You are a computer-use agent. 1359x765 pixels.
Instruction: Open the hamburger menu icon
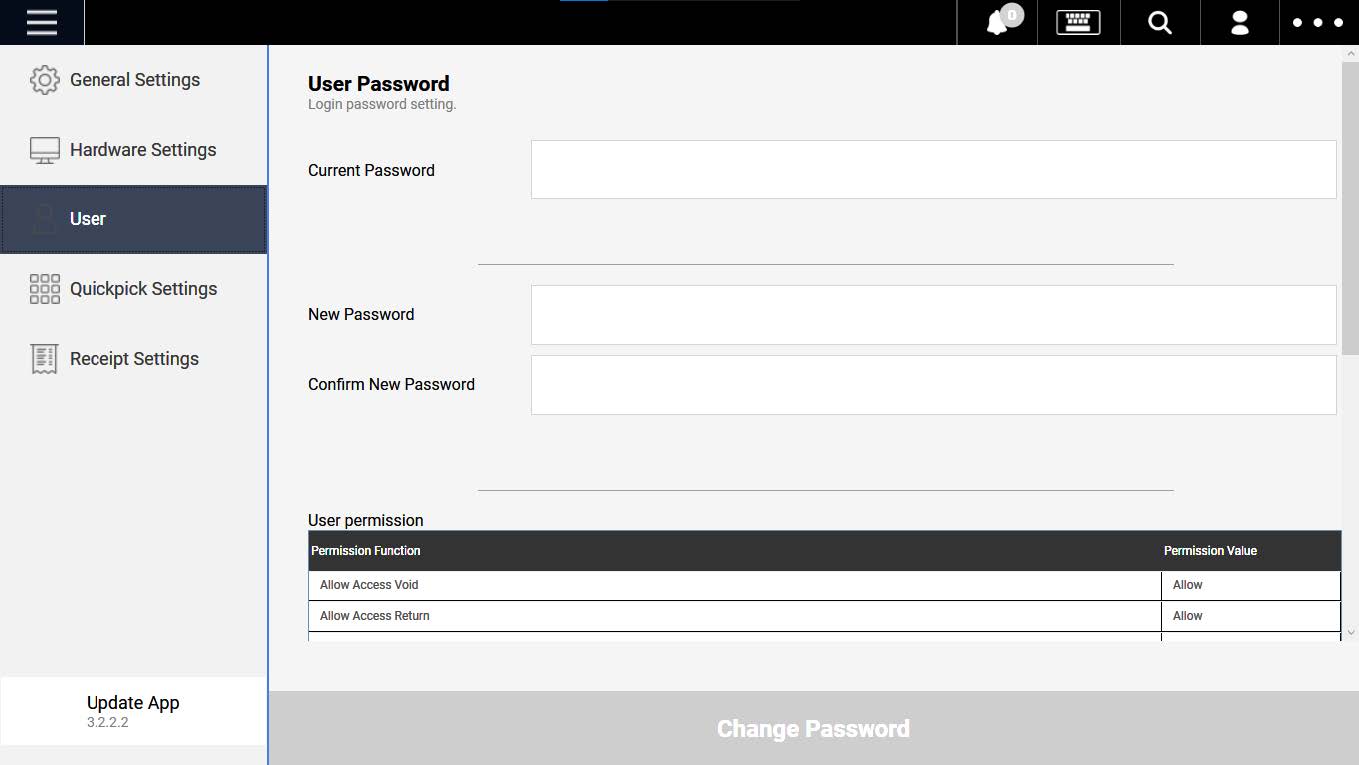[42, 22]
